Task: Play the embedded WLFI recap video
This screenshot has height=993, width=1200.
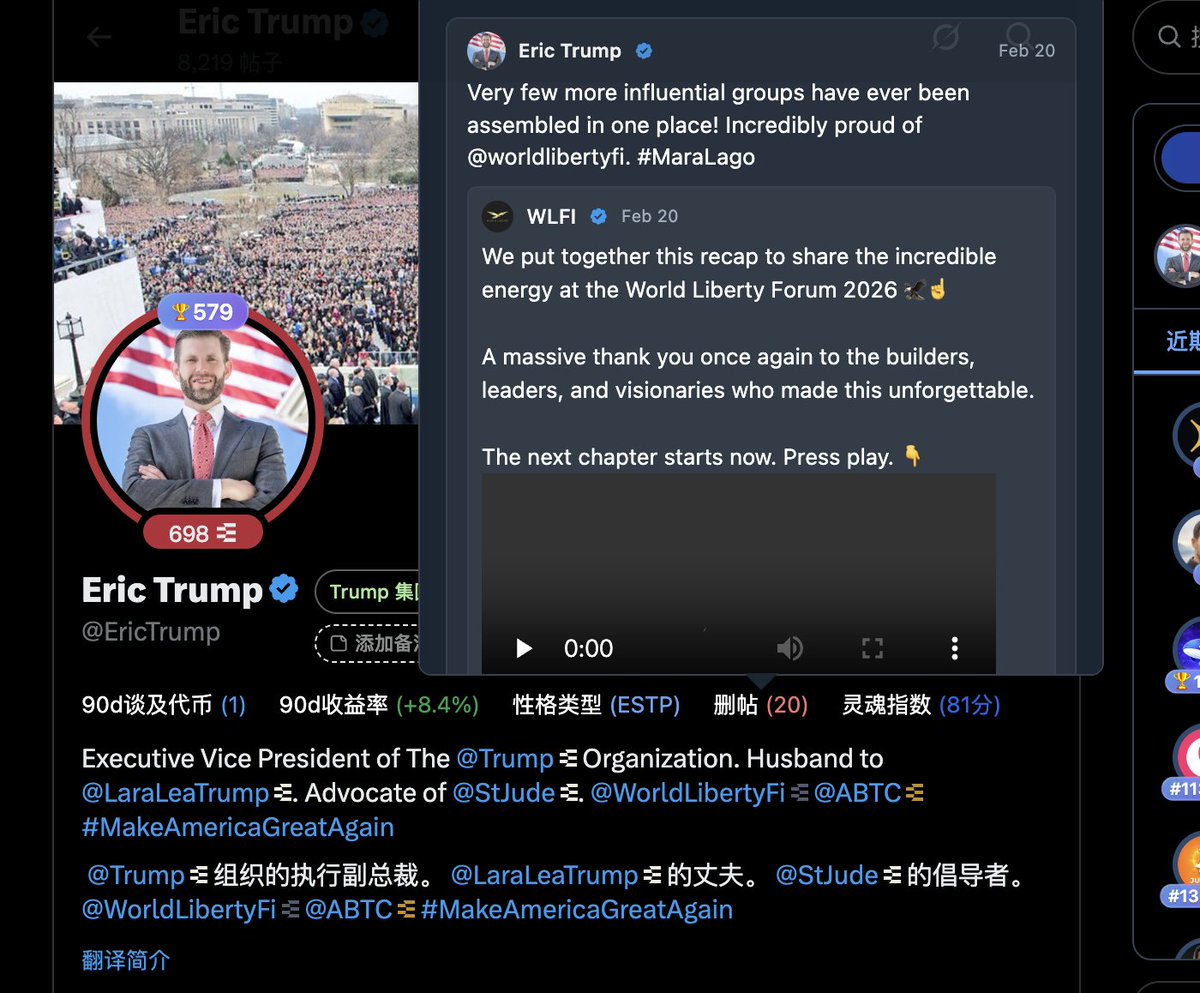Action: pos(524,649)
